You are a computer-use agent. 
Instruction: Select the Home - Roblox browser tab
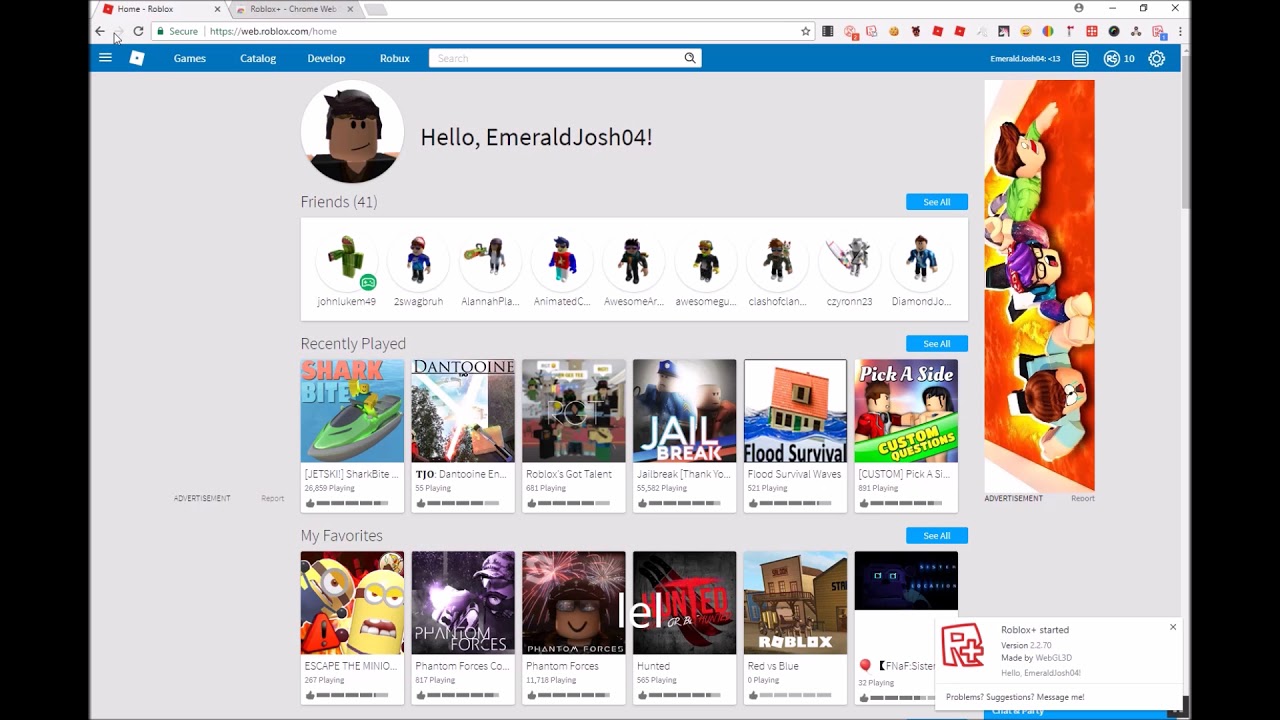pyautogui.click(x=160, y=9)
